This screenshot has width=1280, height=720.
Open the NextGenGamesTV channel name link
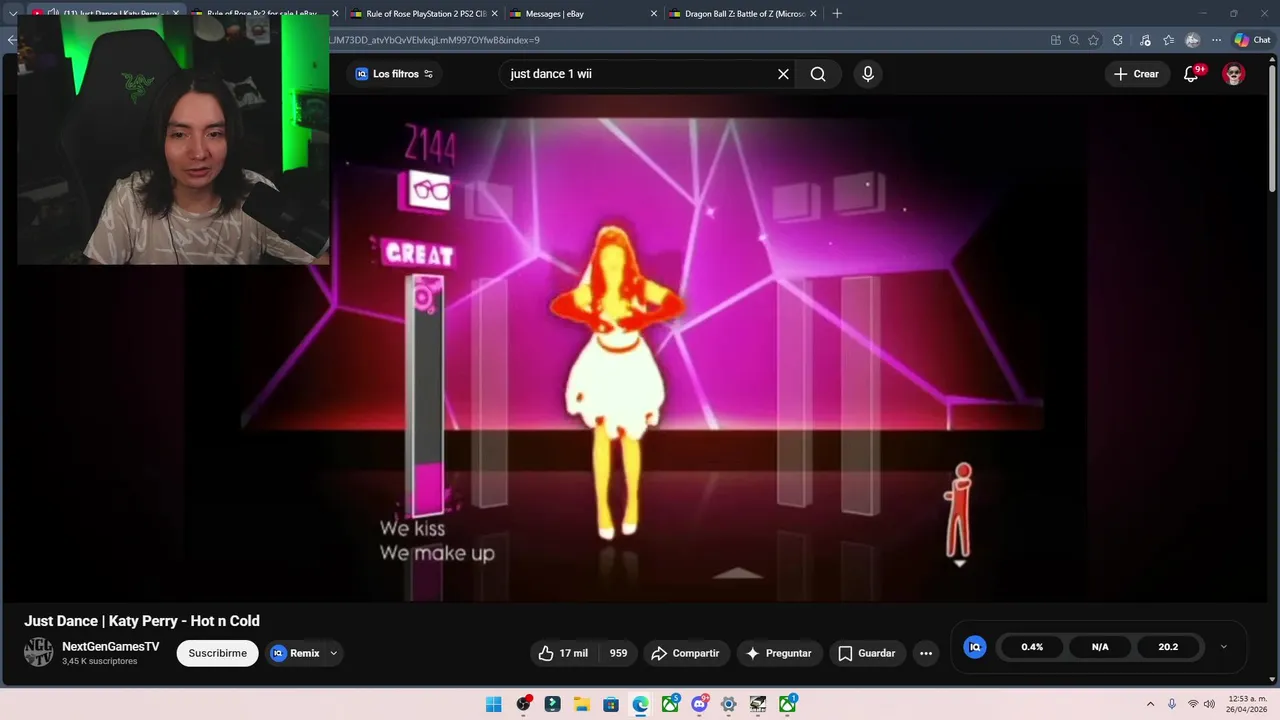click(110, 647)
